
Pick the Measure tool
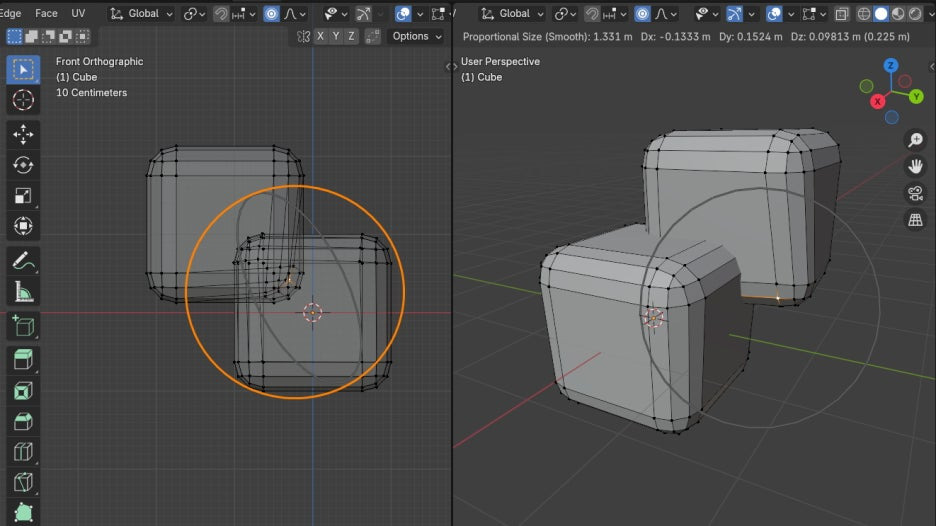pos(23,292)
